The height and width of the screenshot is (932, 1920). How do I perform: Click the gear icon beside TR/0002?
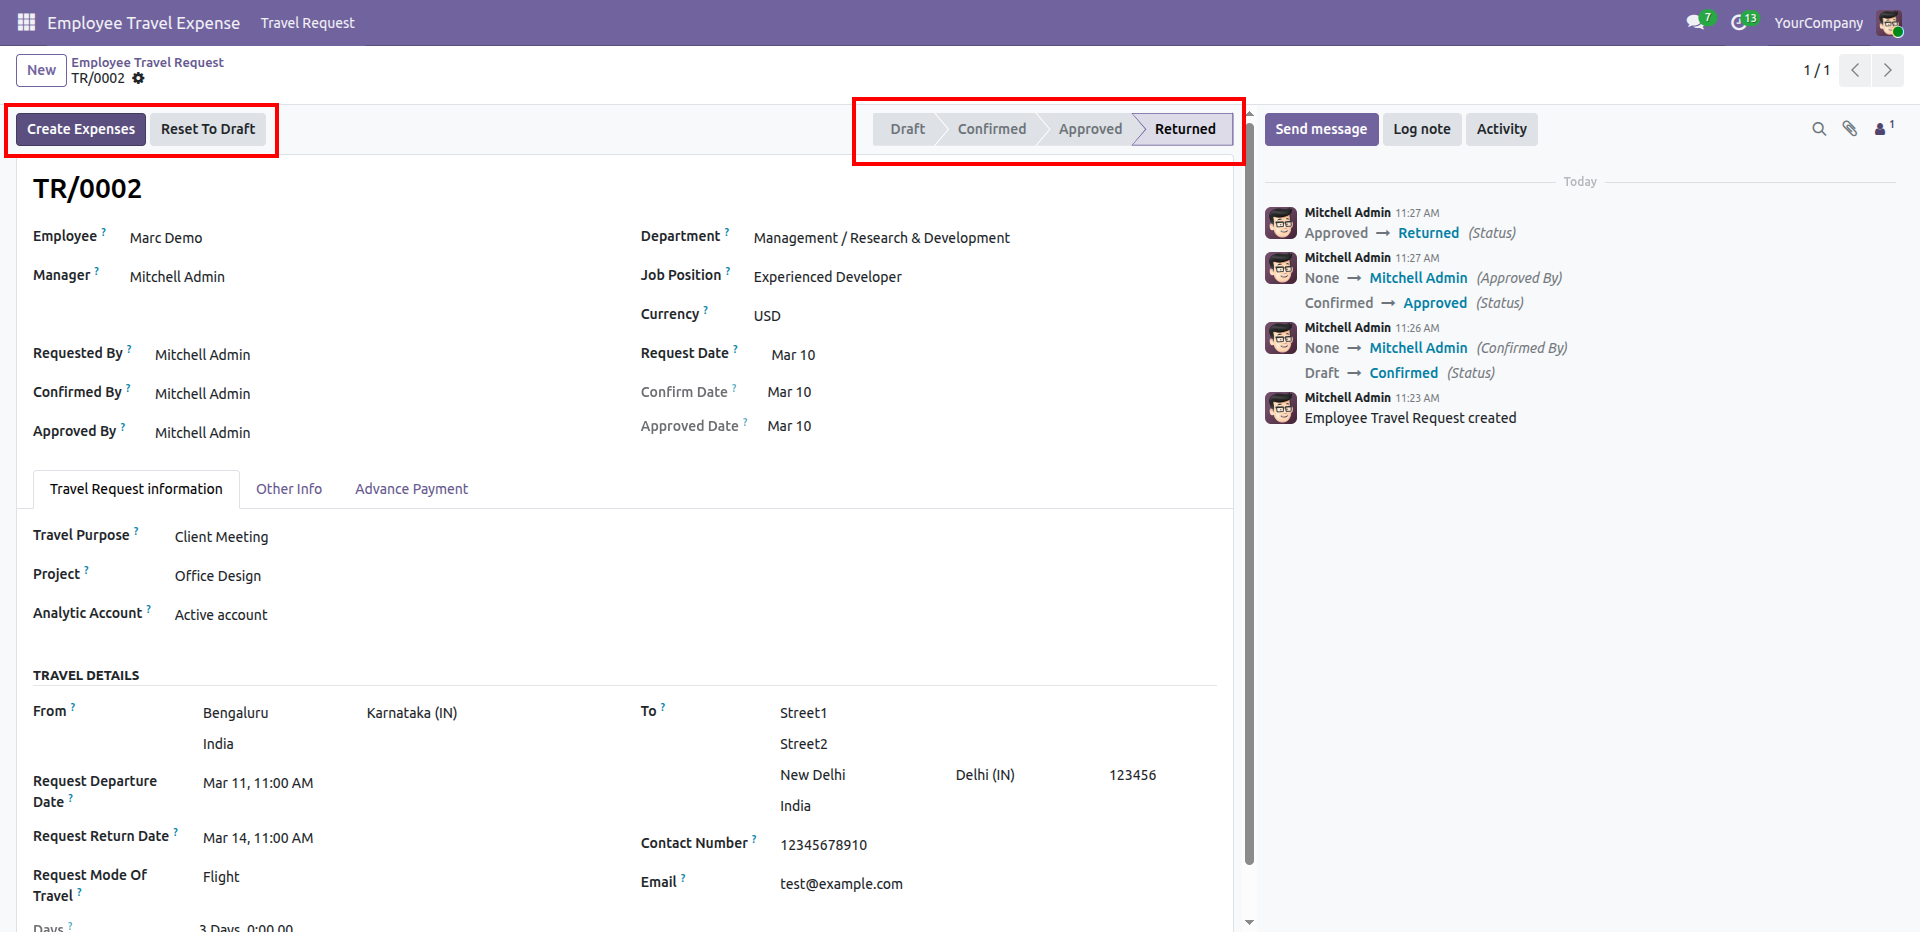pos(139,78)
